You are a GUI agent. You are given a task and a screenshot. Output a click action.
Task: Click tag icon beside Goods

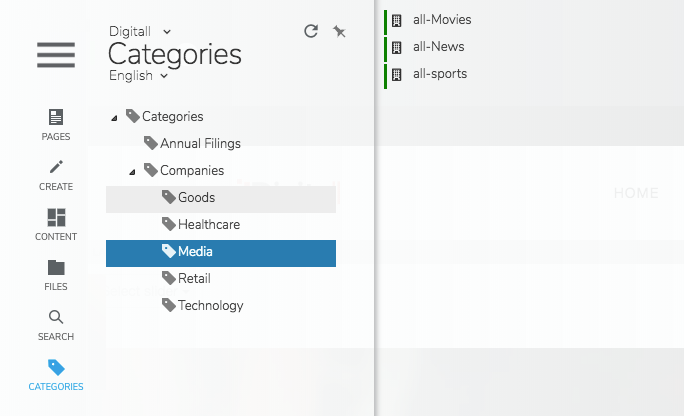click(168, 197)
